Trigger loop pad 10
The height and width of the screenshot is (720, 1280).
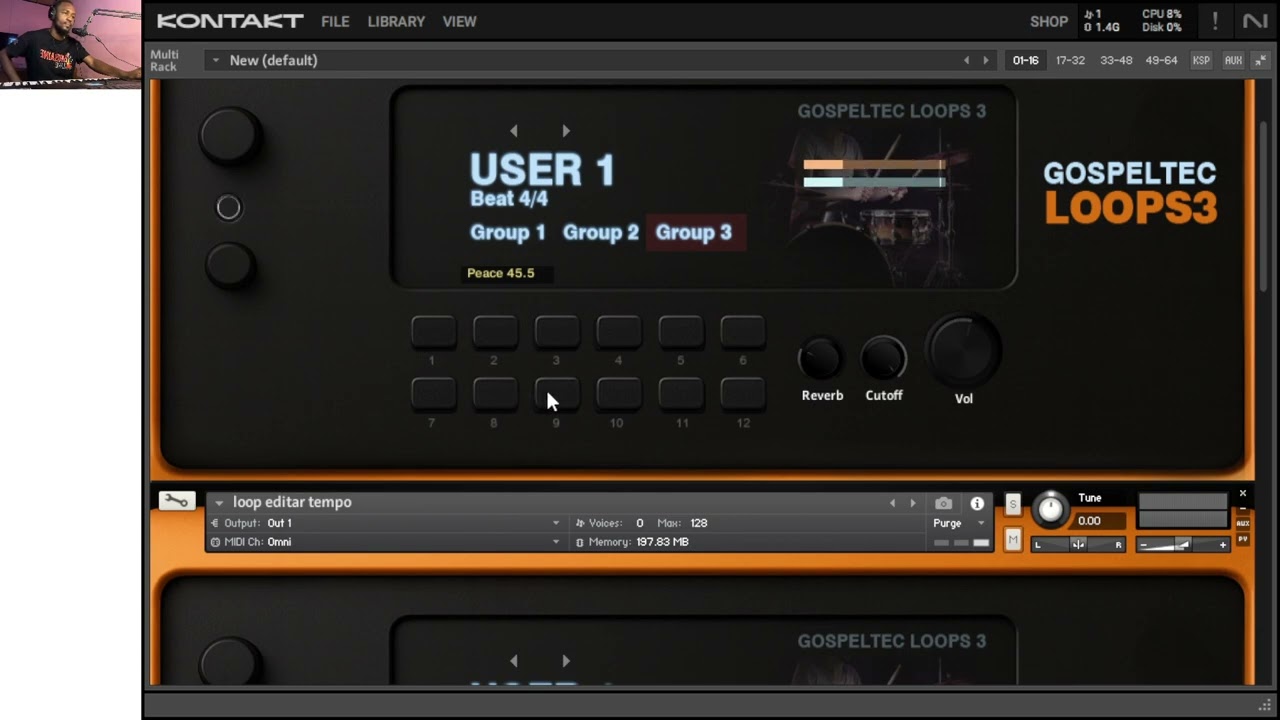(x=619, y=394)
